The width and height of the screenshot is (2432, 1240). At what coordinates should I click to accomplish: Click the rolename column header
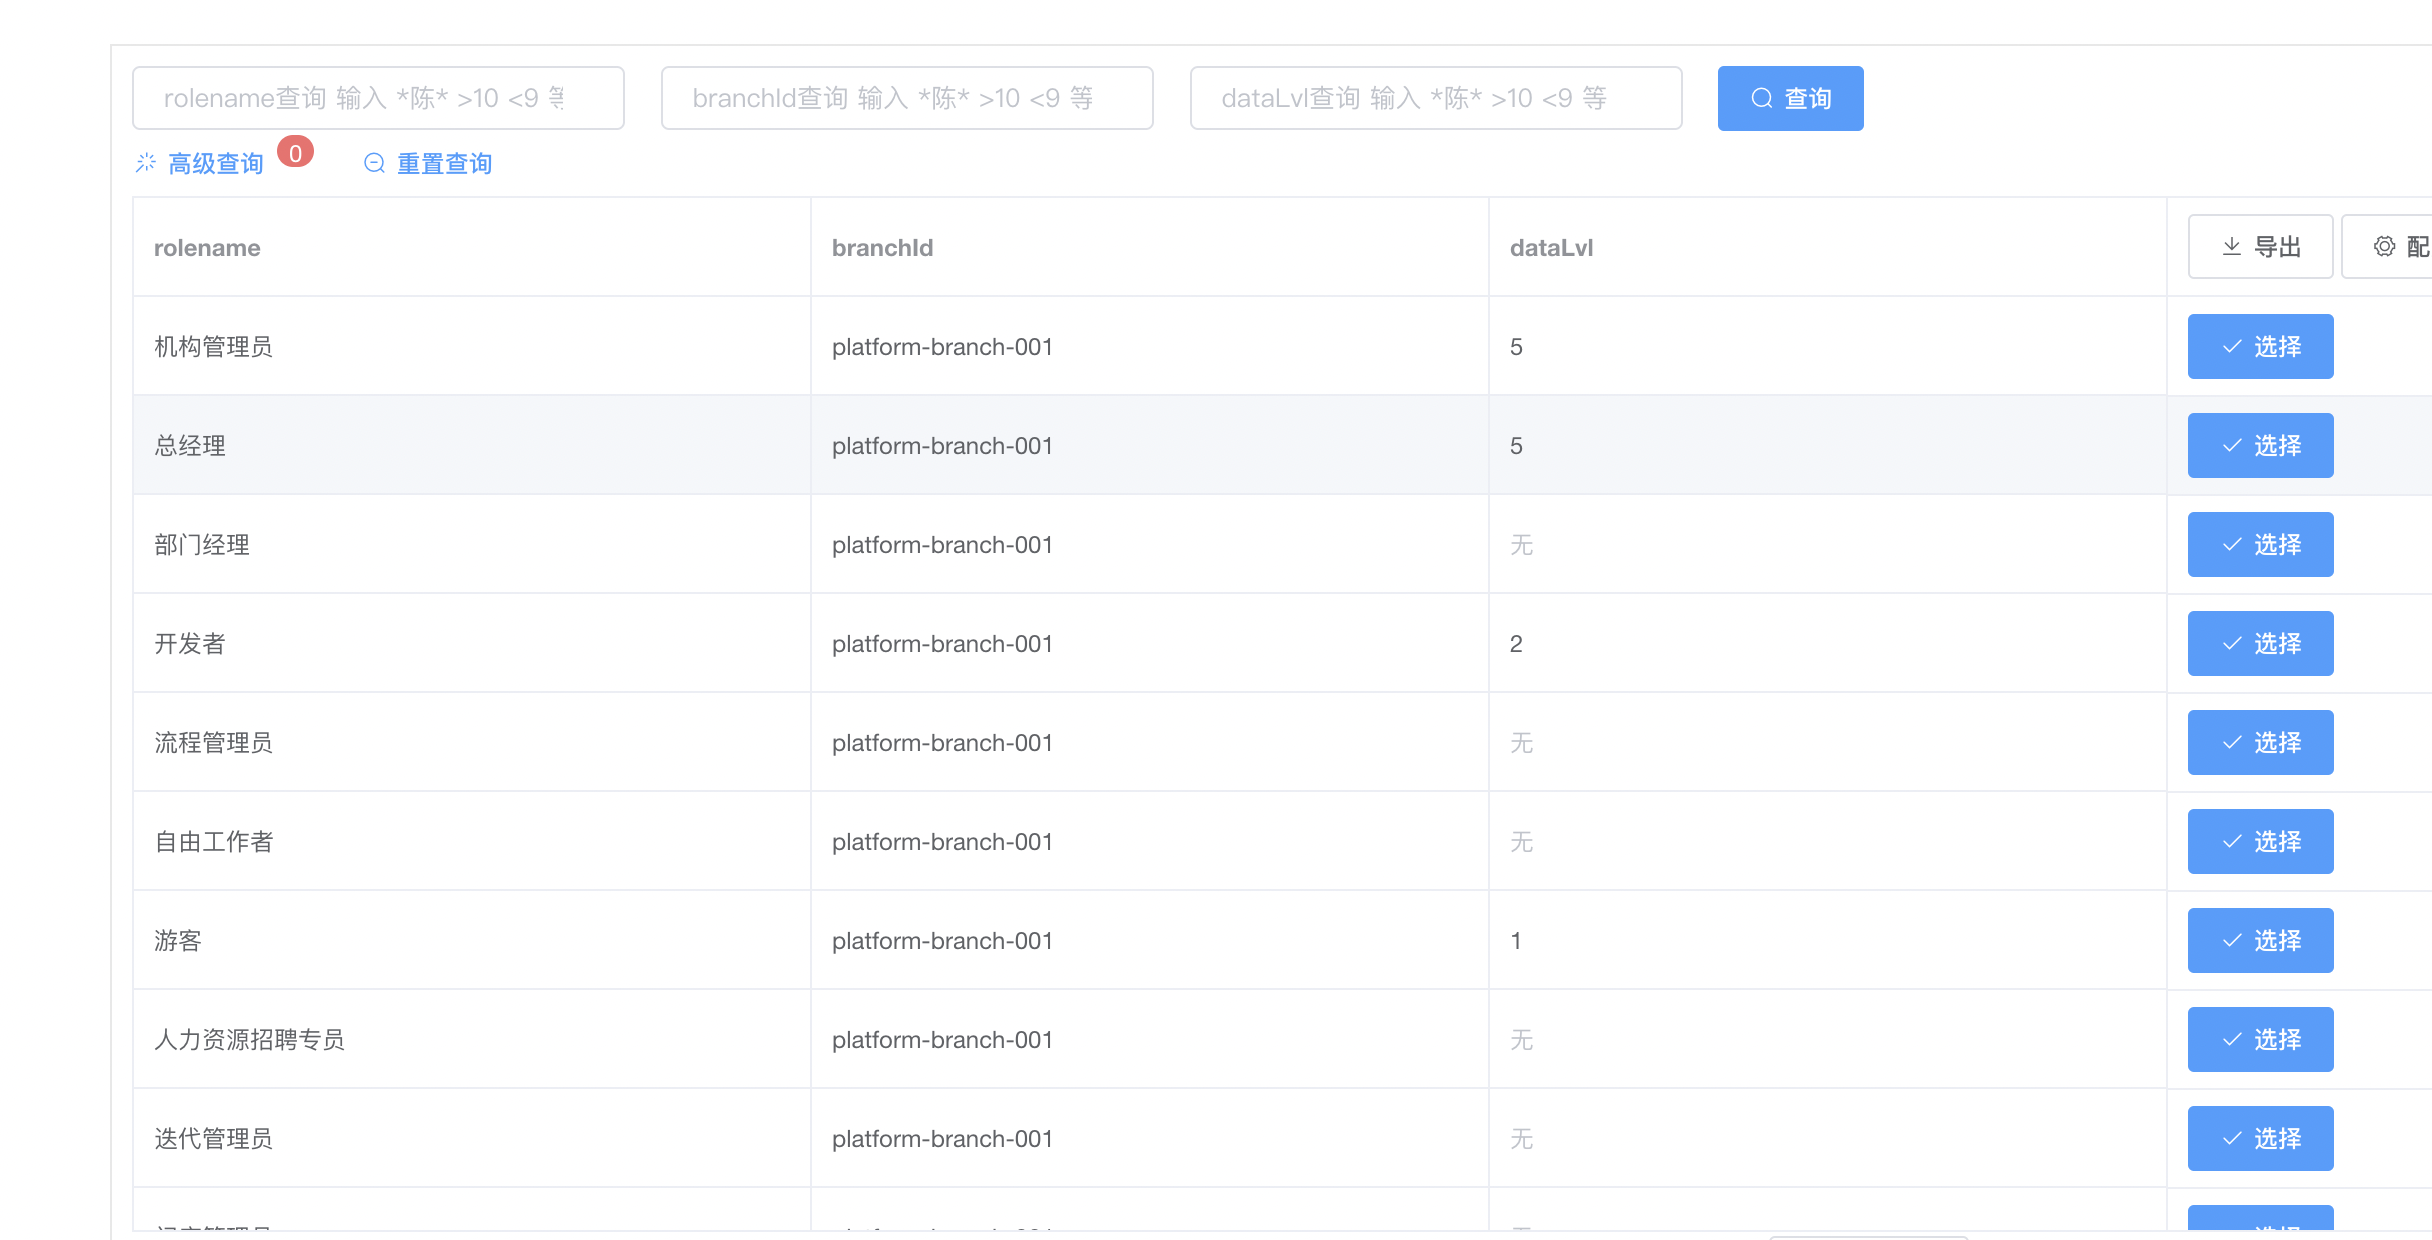coord(207,248)
